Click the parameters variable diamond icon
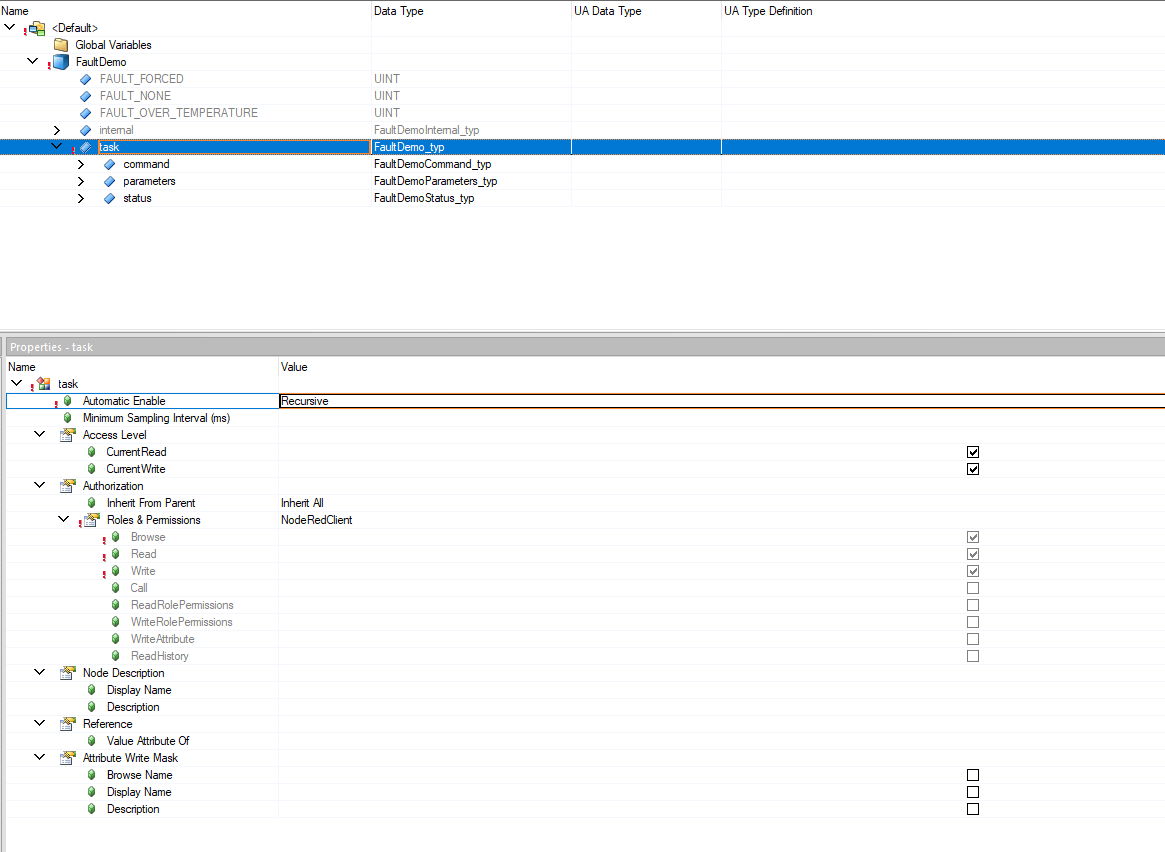 tap(109, 182)
